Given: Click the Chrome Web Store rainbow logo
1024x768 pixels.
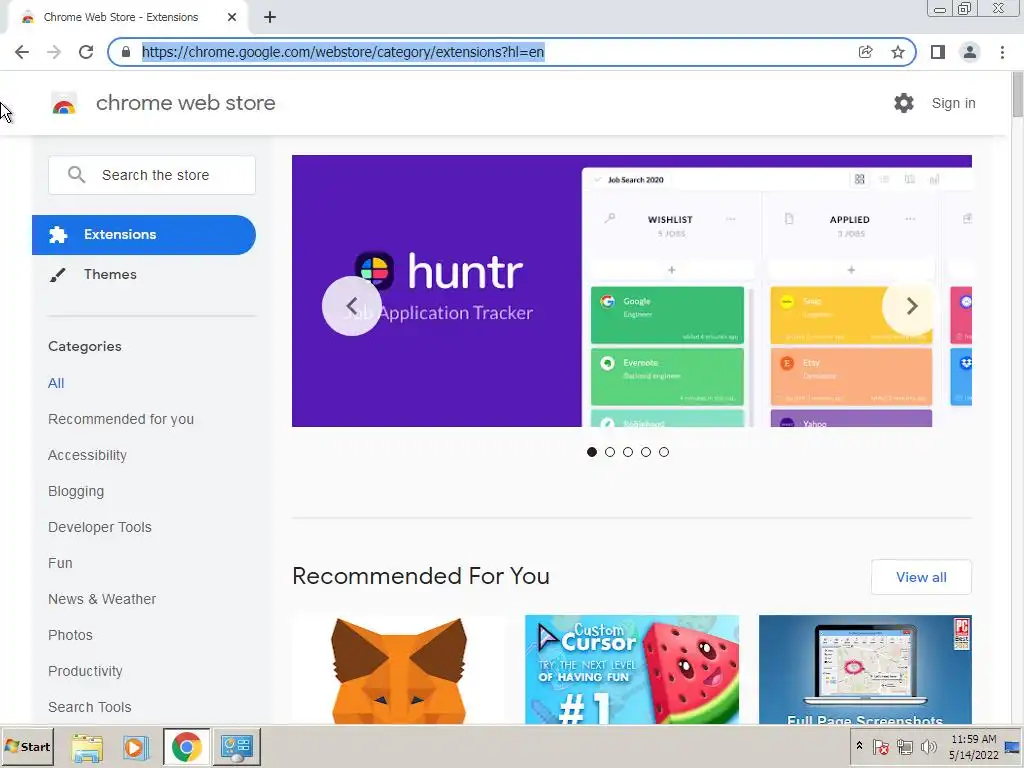Looking at the screenshot, I should [x=64, y=103].
